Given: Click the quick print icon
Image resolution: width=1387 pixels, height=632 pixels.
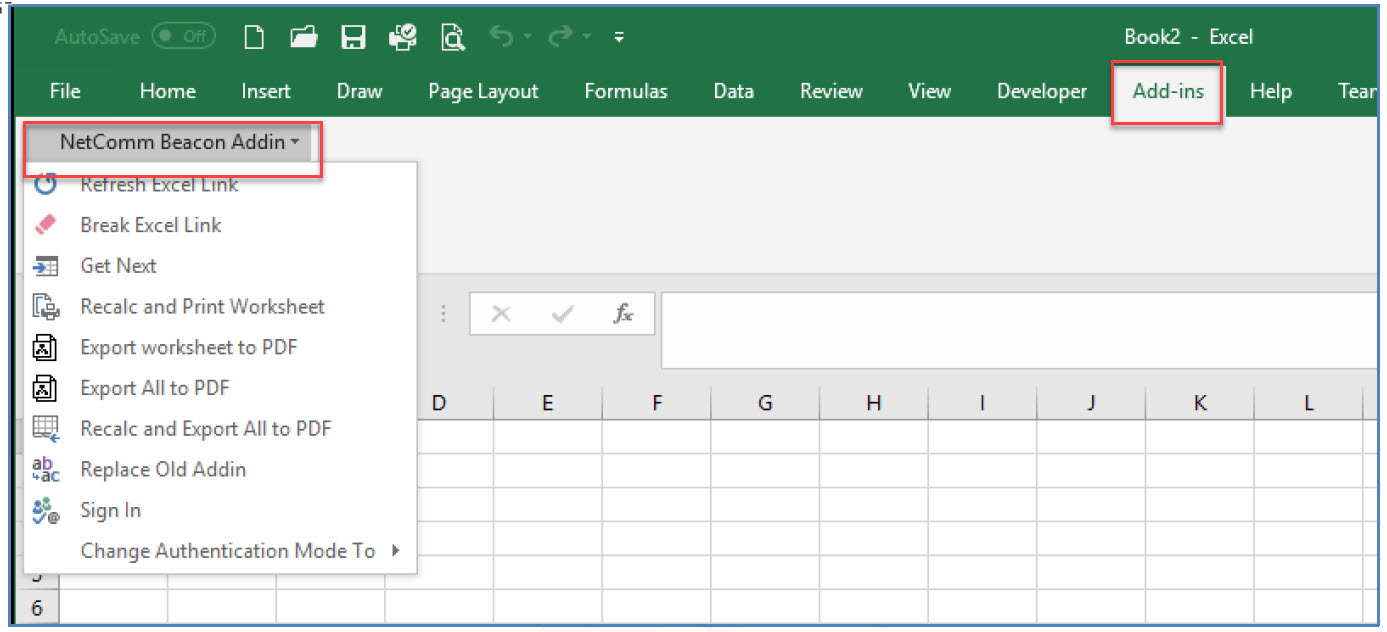Looking at the screenshot, I should [403, 37].
